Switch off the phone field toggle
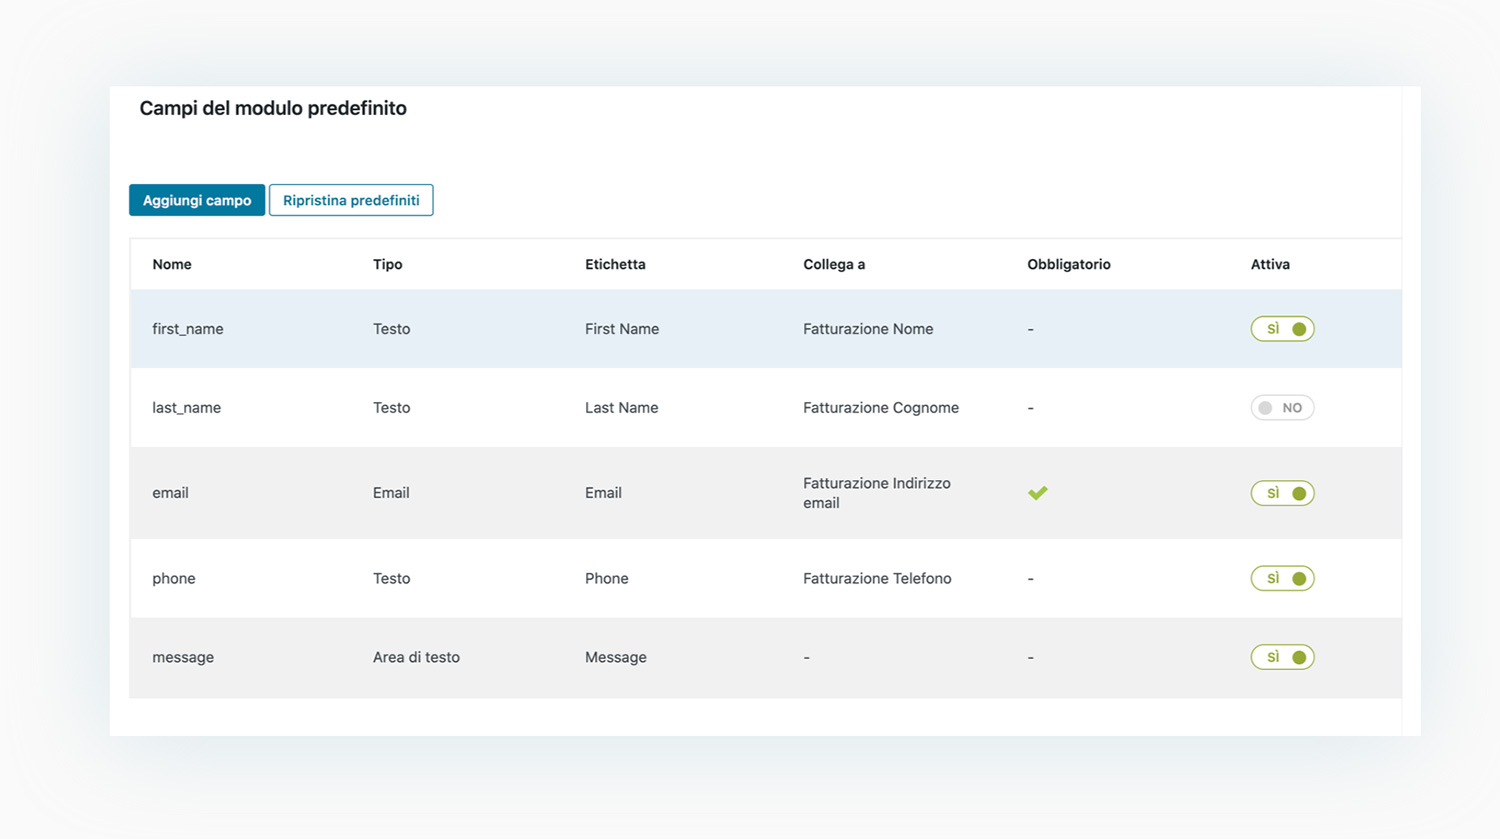 [1282, 578]
